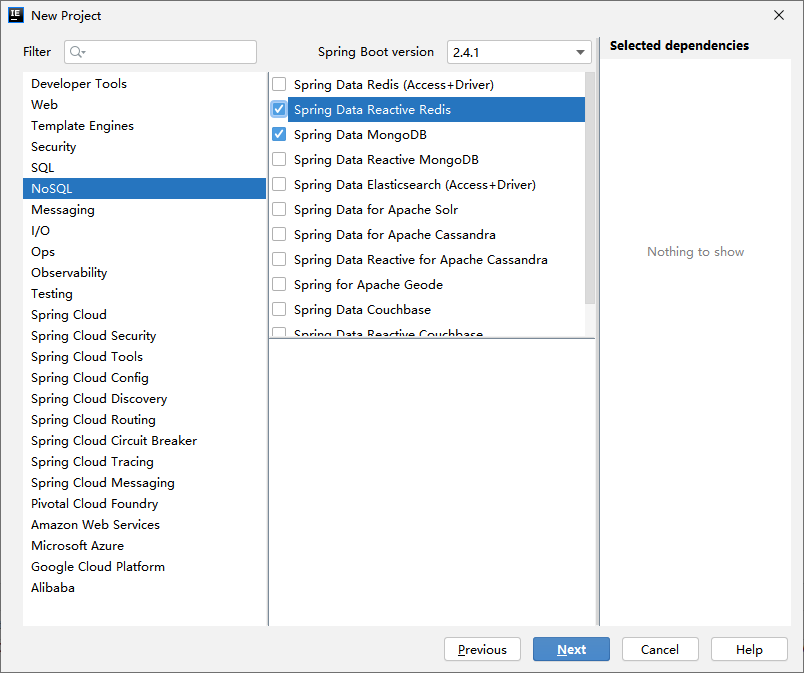Check Spring Data for Apache Solr
The width and height of the screenshot is (804, 673).
[279, 209]
